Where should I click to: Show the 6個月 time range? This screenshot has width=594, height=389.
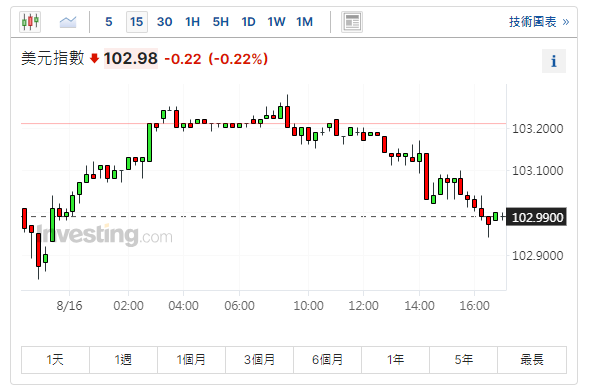click(327, 359)
